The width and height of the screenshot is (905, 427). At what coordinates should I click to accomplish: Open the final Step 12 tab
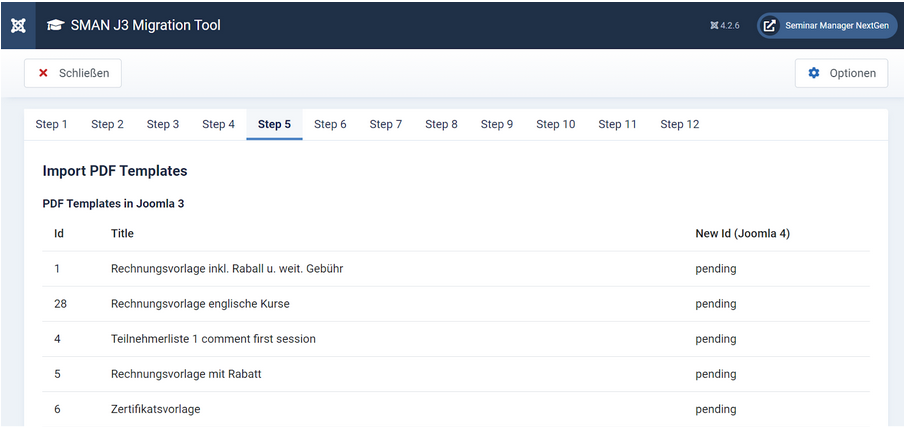[679, 124]
